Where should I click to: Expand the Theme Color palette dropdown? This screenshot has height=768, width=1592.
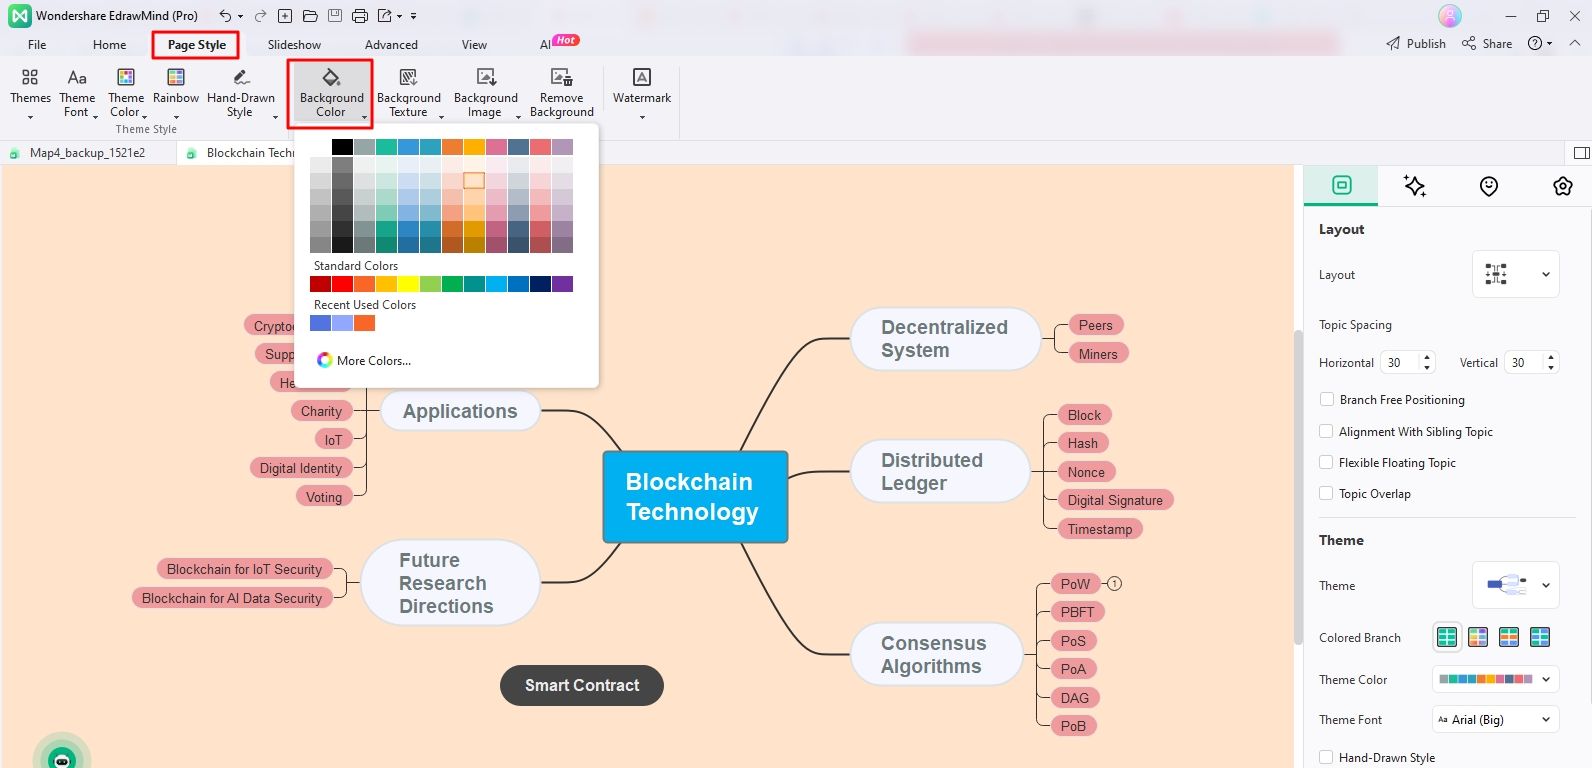(x=1495, y=679)
